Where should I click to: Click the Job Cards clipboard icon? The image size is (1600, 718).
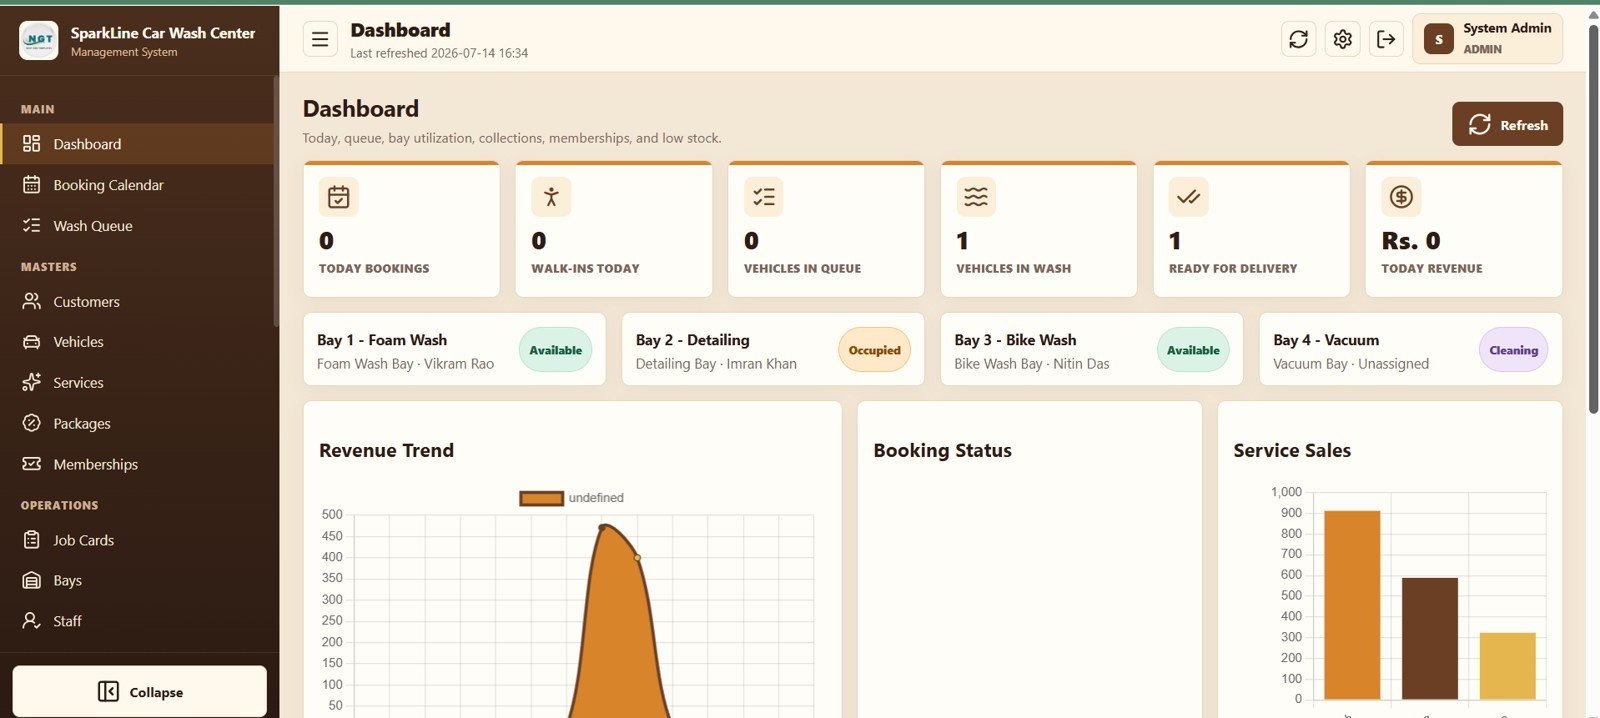click(x=32, y=540)
